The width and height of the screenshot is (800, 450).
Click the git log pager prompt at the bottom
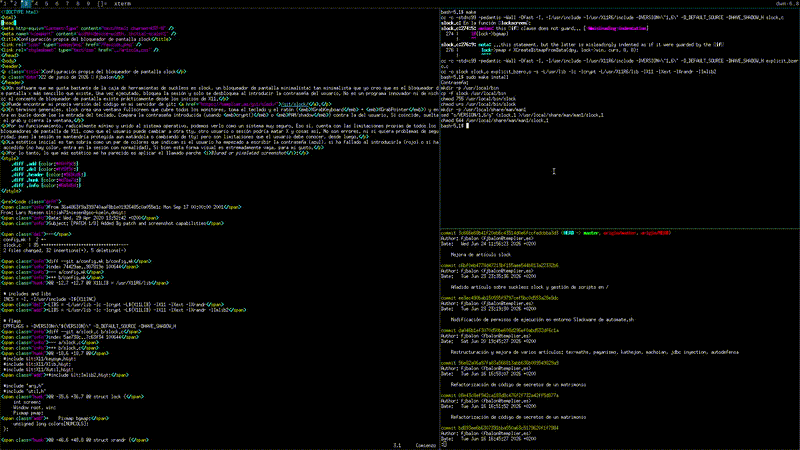tap(444, 444)
